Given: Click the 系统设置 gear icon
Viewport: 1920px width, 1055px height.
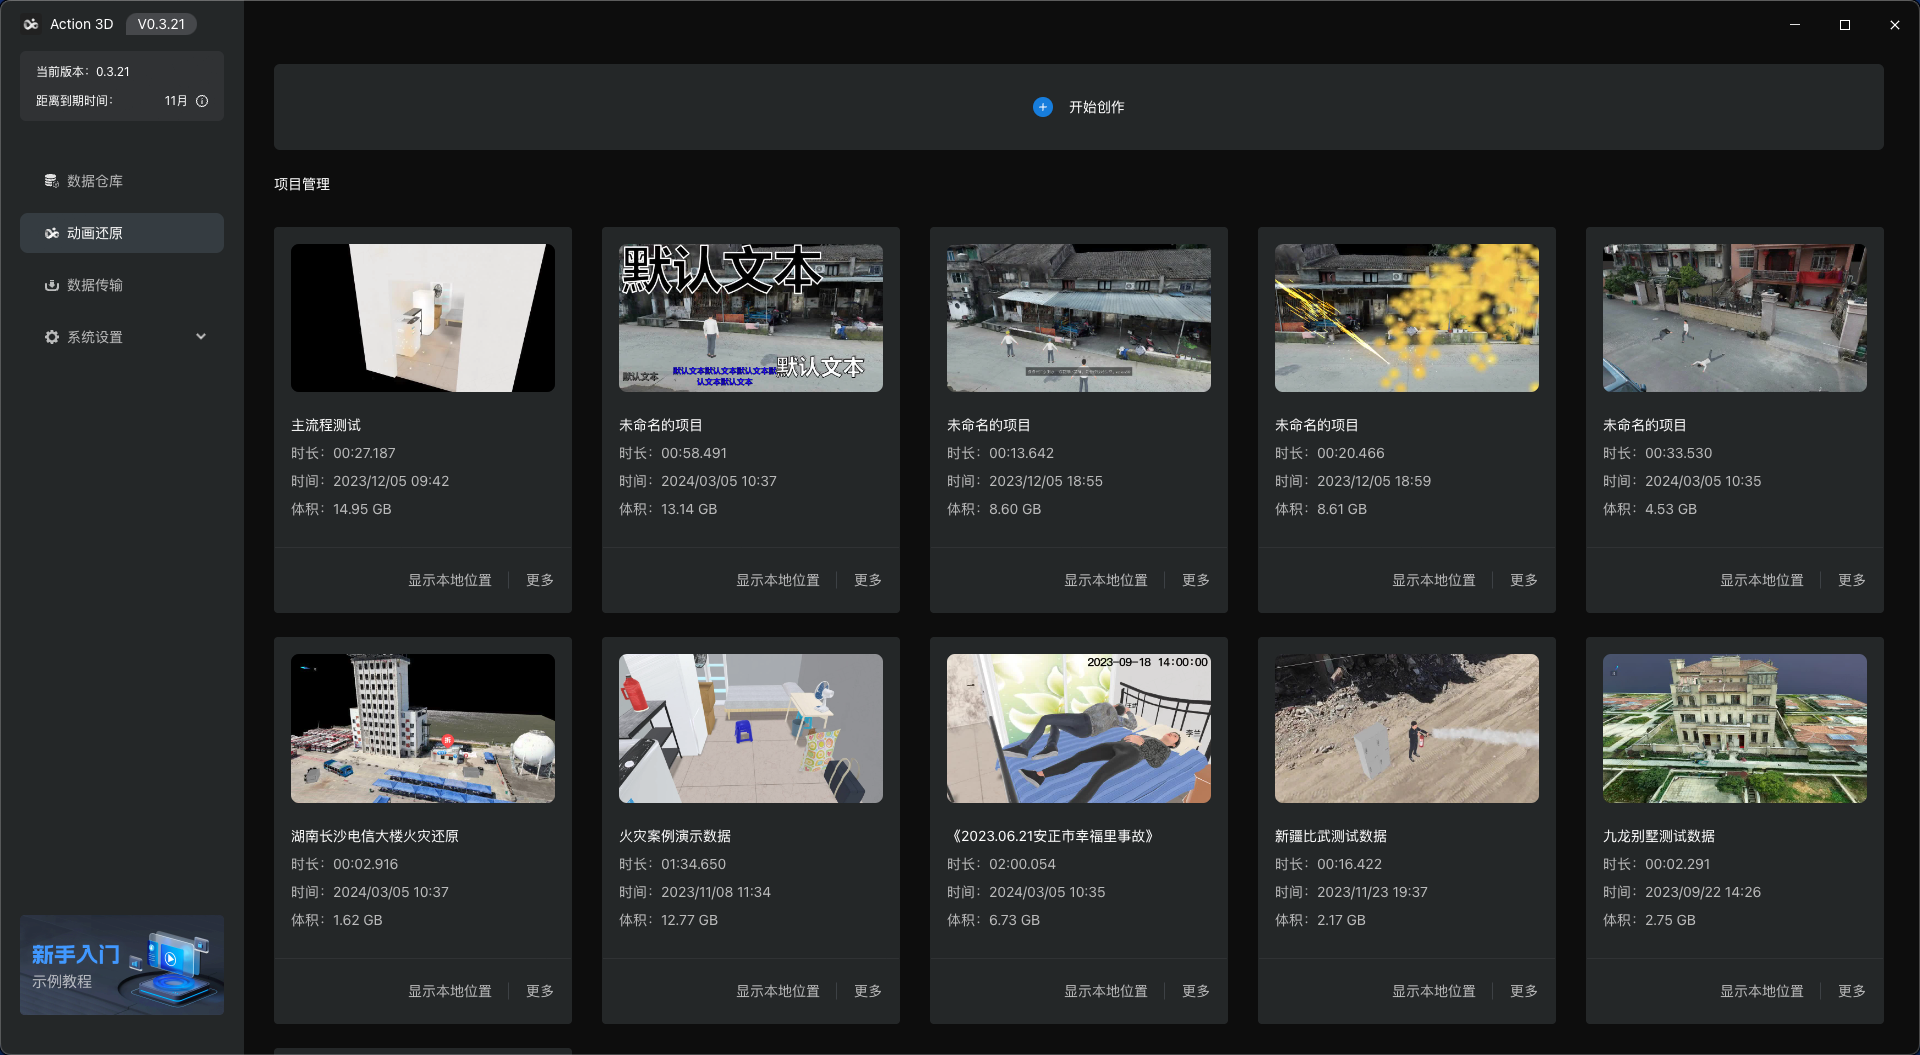Looking at the screenshot, I should tap(51, 337).
